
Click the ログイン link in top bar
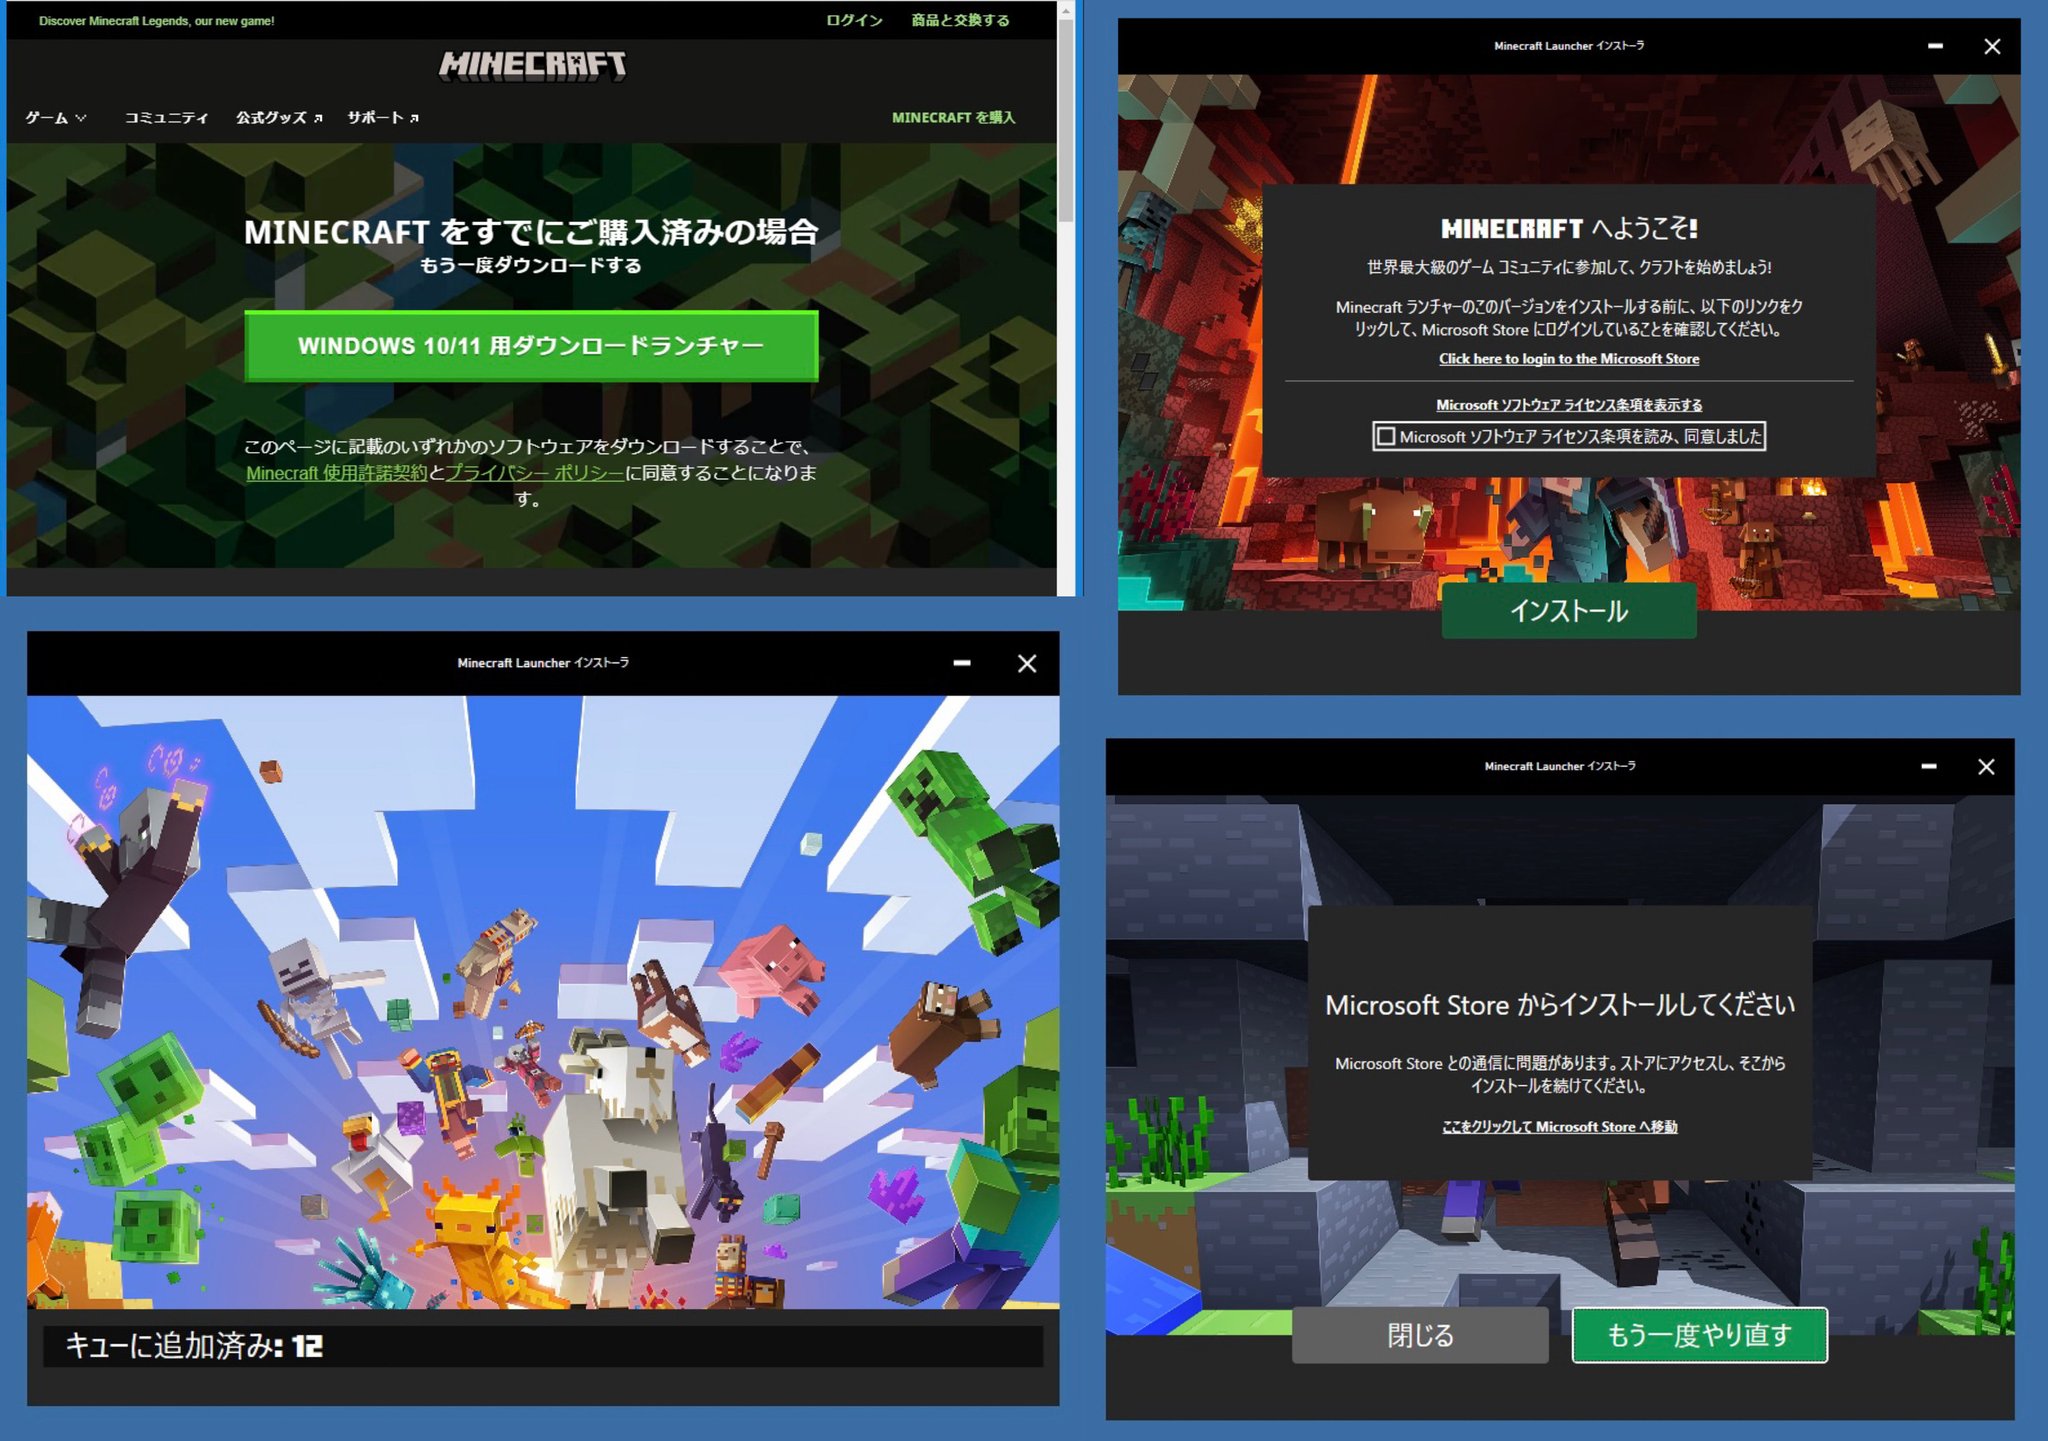(854, 20)
